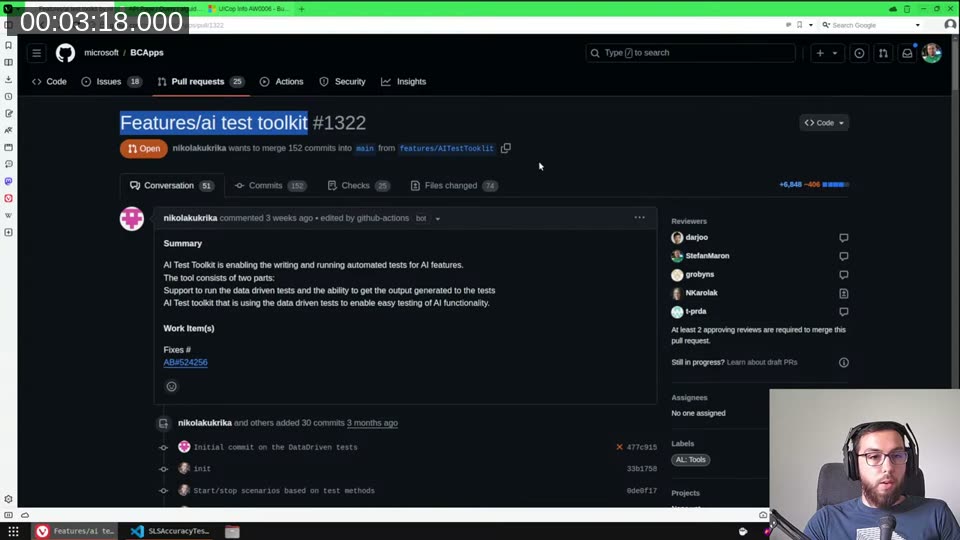Expand the Code dropdown button

point(823,123)
